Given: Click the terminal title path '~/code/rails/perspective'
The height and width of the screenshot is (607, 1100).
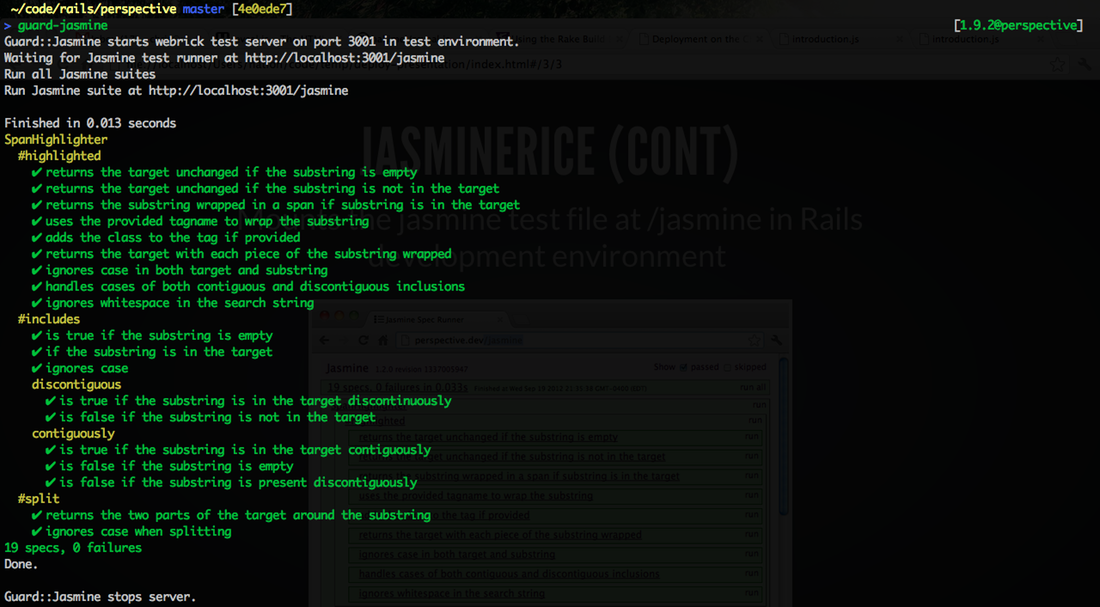Looking at the screenshot, I should pos(93,9).
